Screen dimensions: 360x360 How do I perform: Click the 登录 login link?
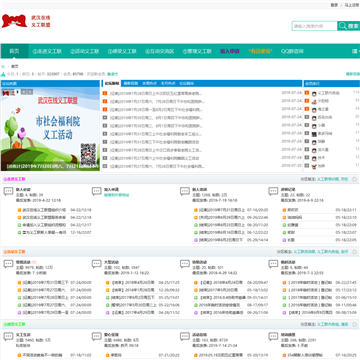click(334, 5)
